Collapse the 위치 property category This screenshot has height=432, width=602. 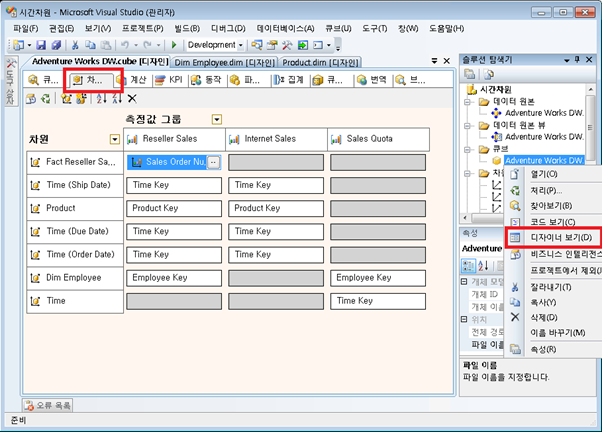(464, 319)
